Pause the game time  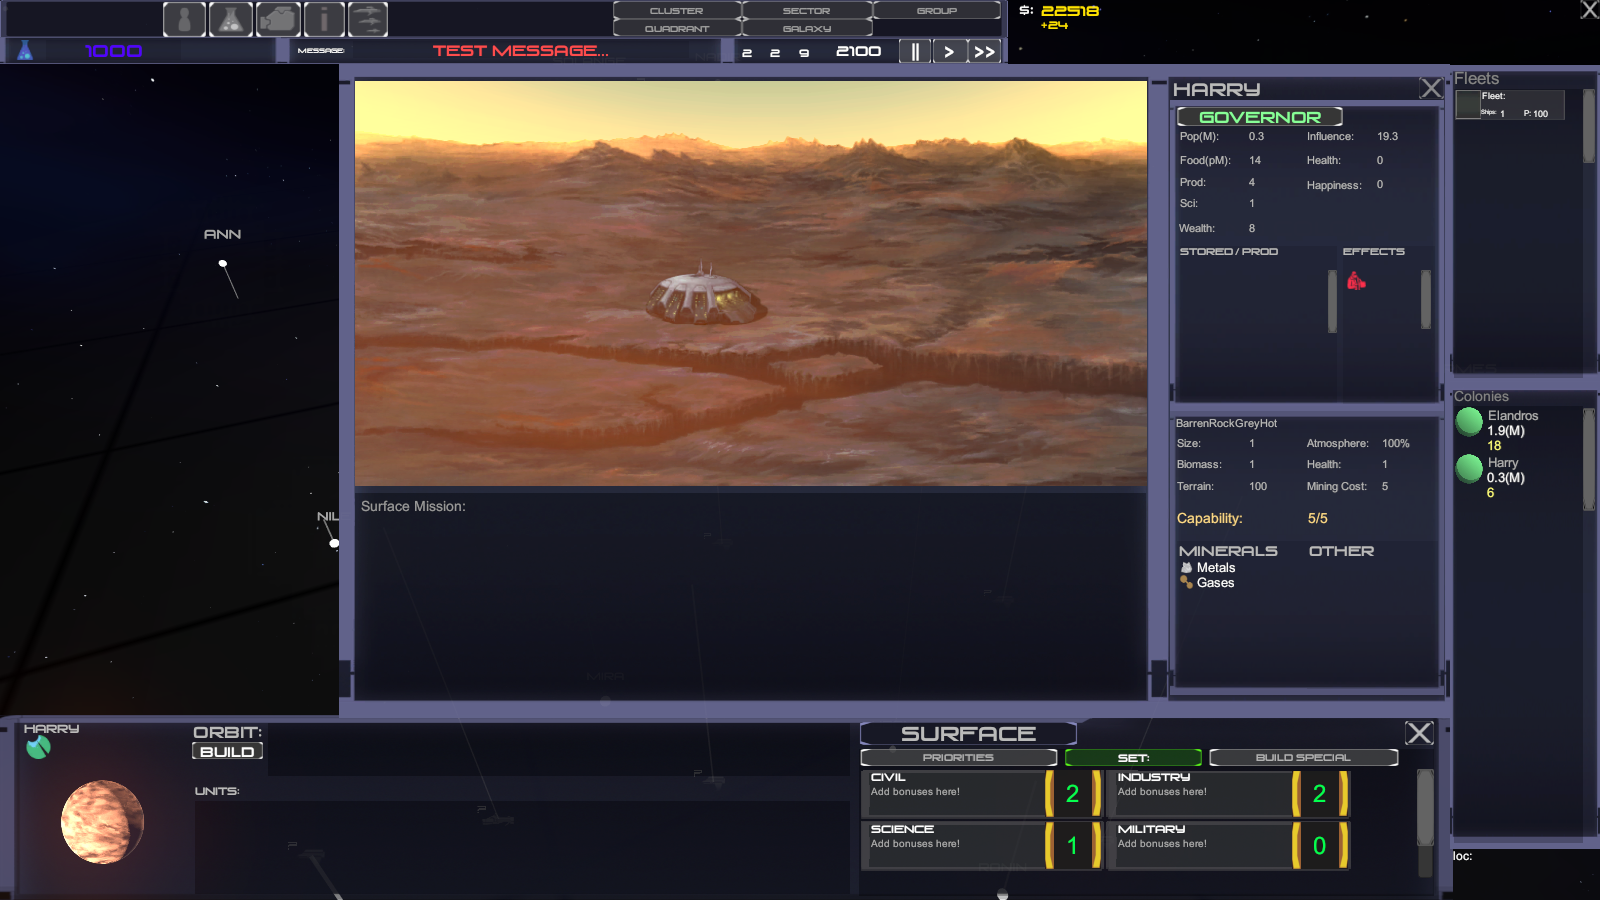tap(915, 51)
